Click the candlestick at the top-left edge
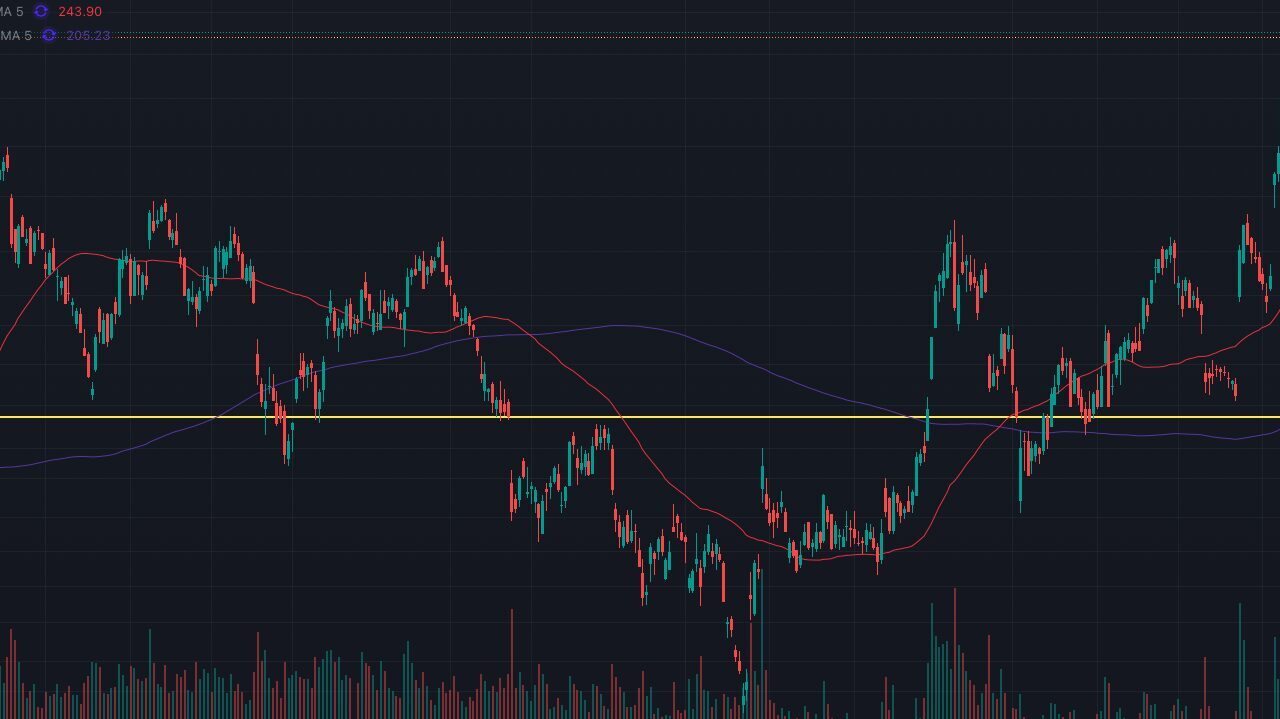The height and width of the screenshot is (719, 1280). click(x=7, y=160)
